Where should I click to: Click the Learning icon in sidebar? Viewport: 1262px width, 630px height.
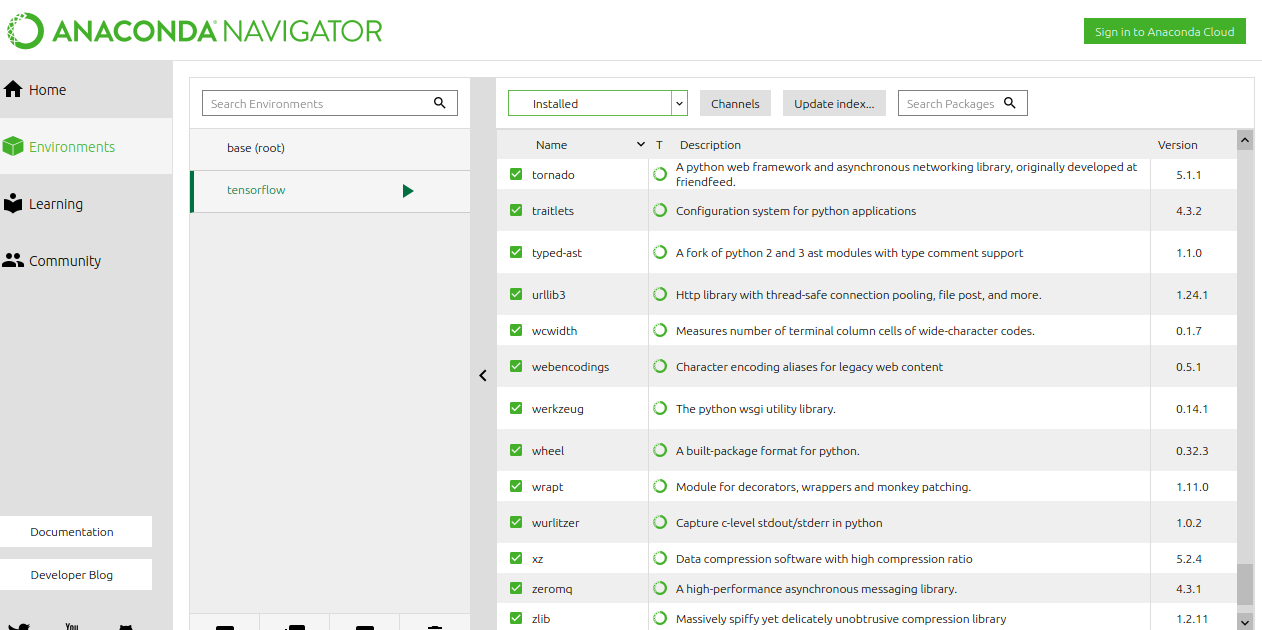[x=13, y=204]
